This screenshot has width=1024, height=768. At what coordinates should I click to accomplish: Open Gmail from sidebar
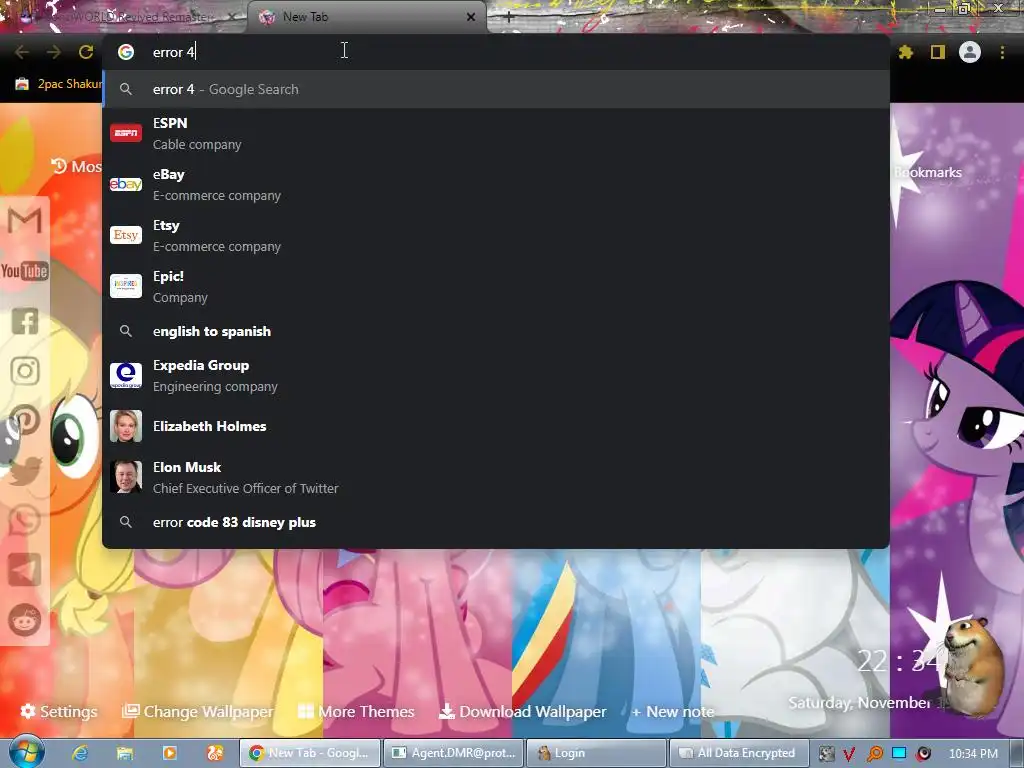click(x=25, y=220)
